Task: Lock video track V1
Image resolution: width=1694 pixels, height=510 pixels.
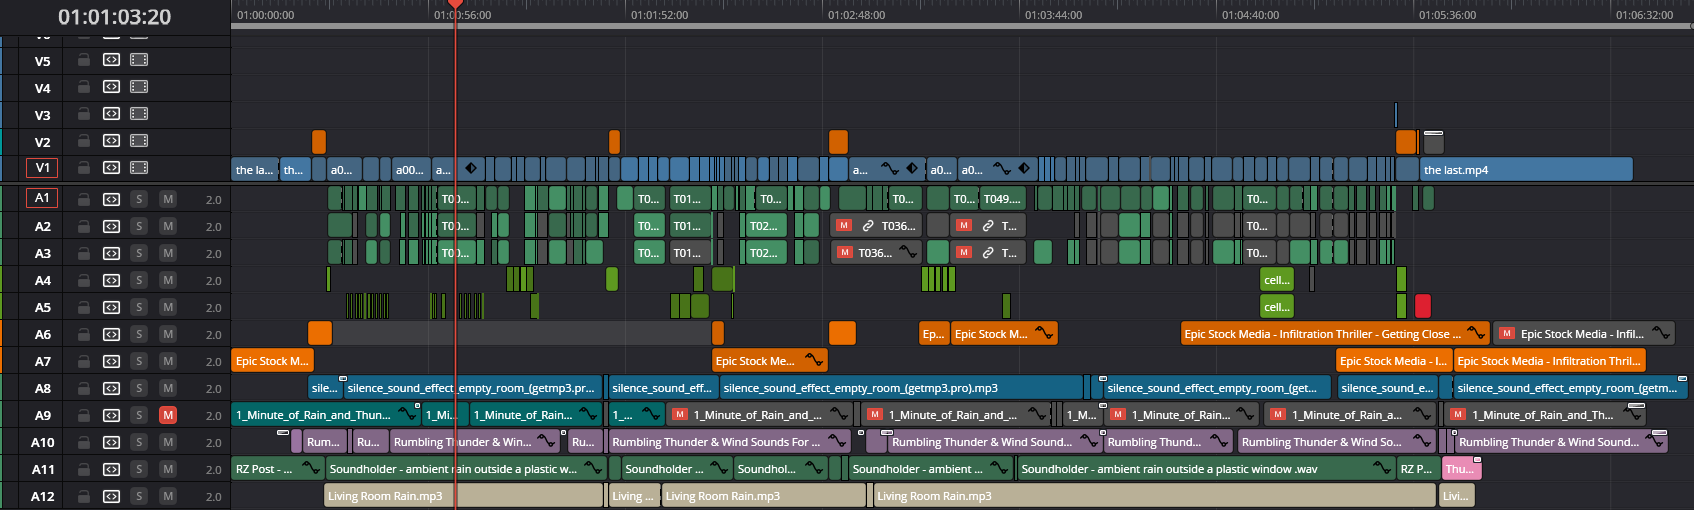Action: coord(84,168)
